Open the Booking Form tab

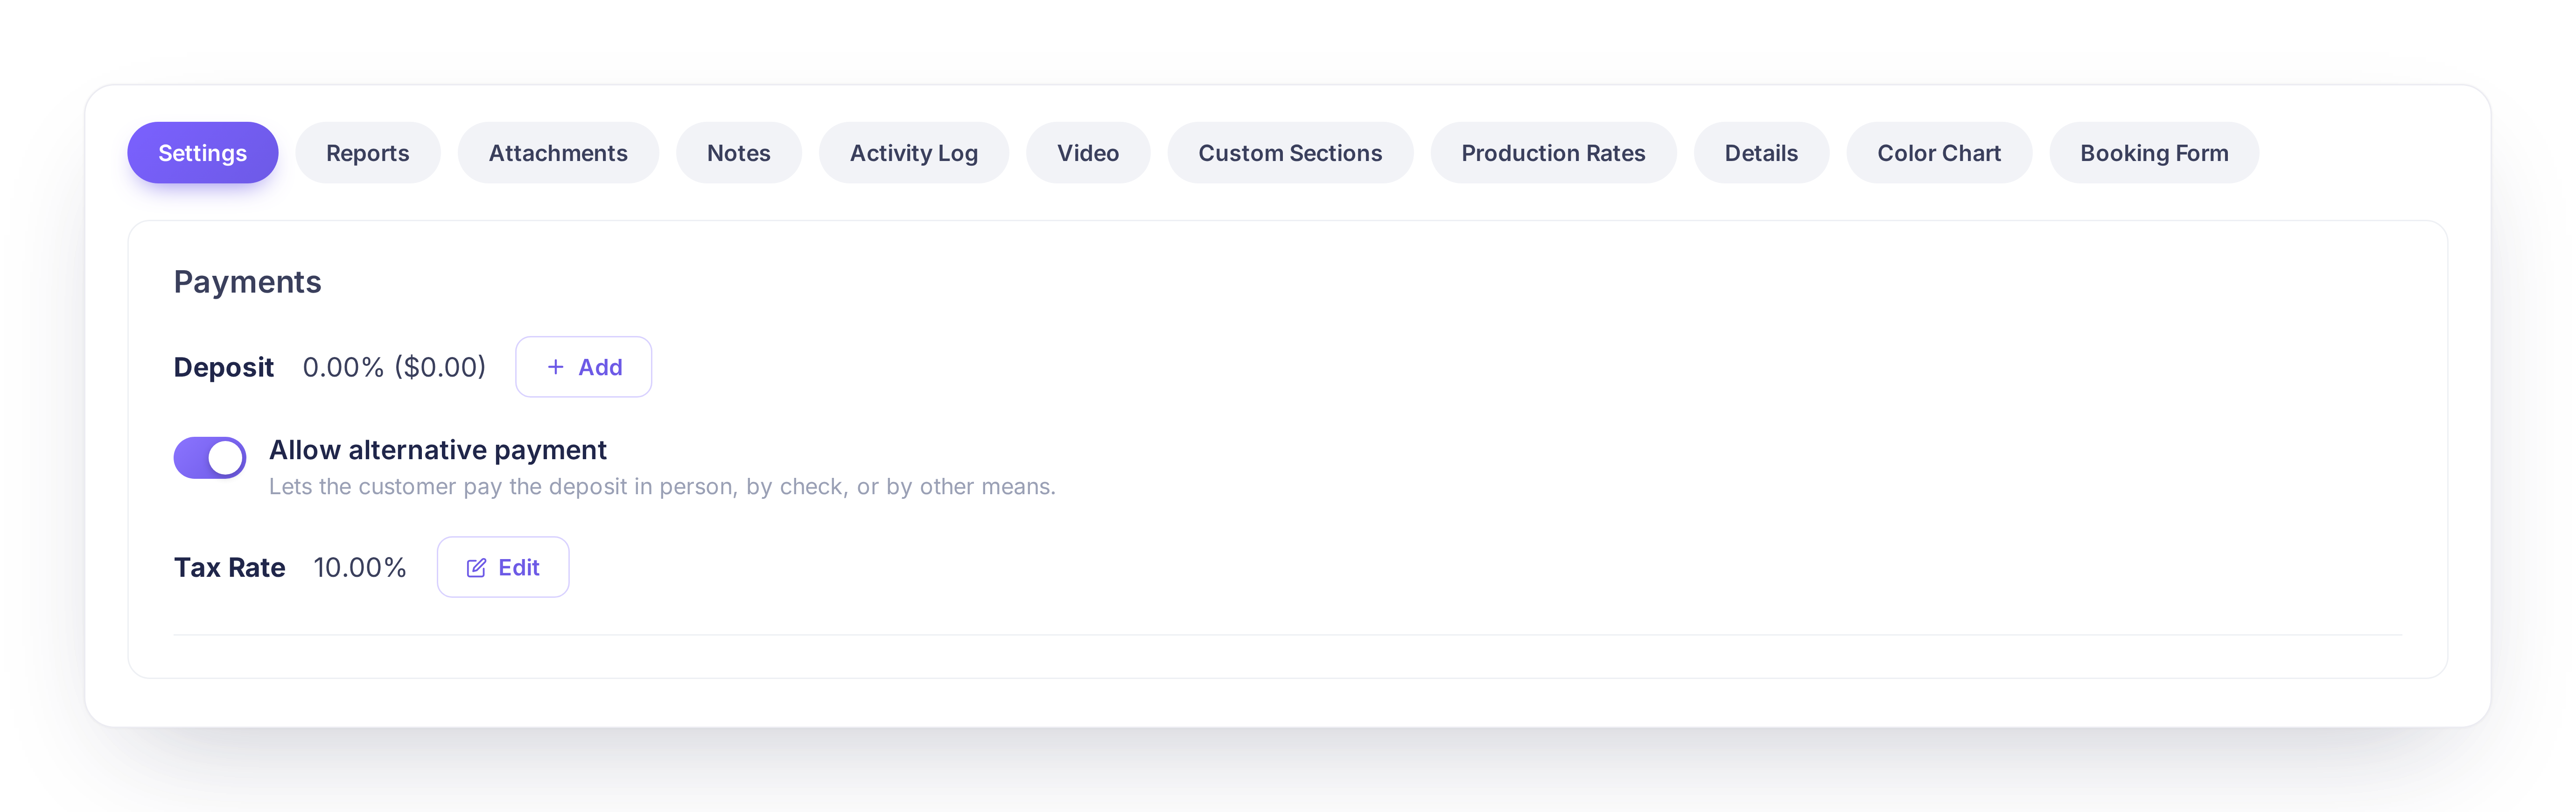tap(2154, 153)
